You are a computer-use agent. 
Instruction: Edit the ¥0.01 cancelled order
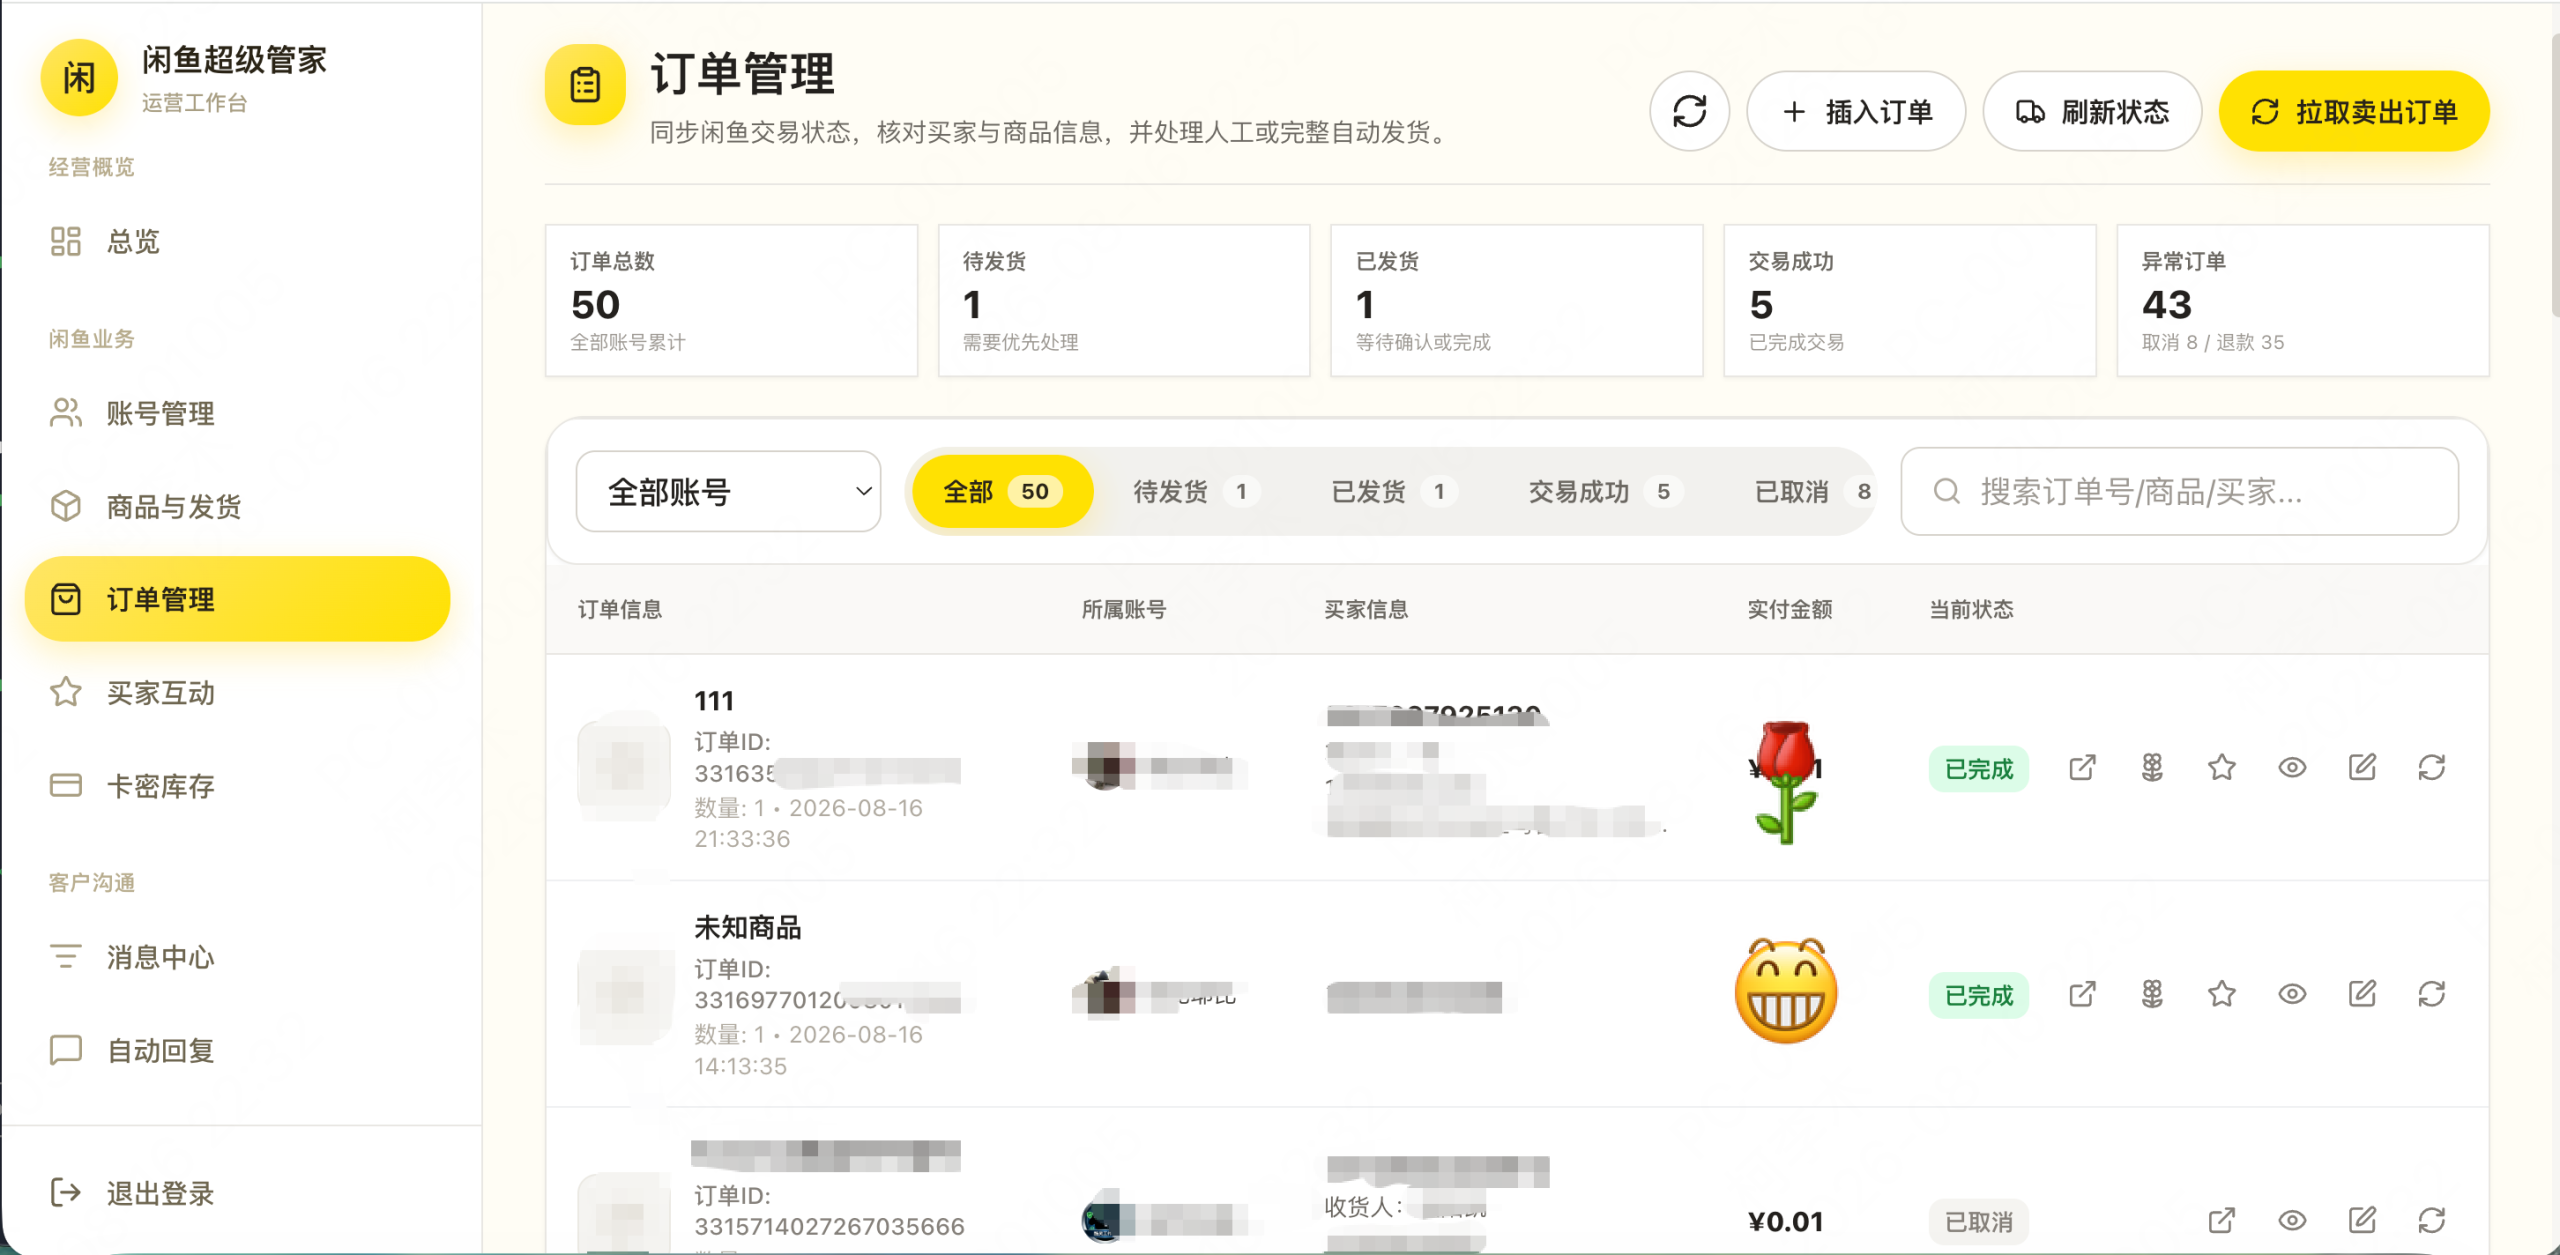[x=2362, y=1221]
